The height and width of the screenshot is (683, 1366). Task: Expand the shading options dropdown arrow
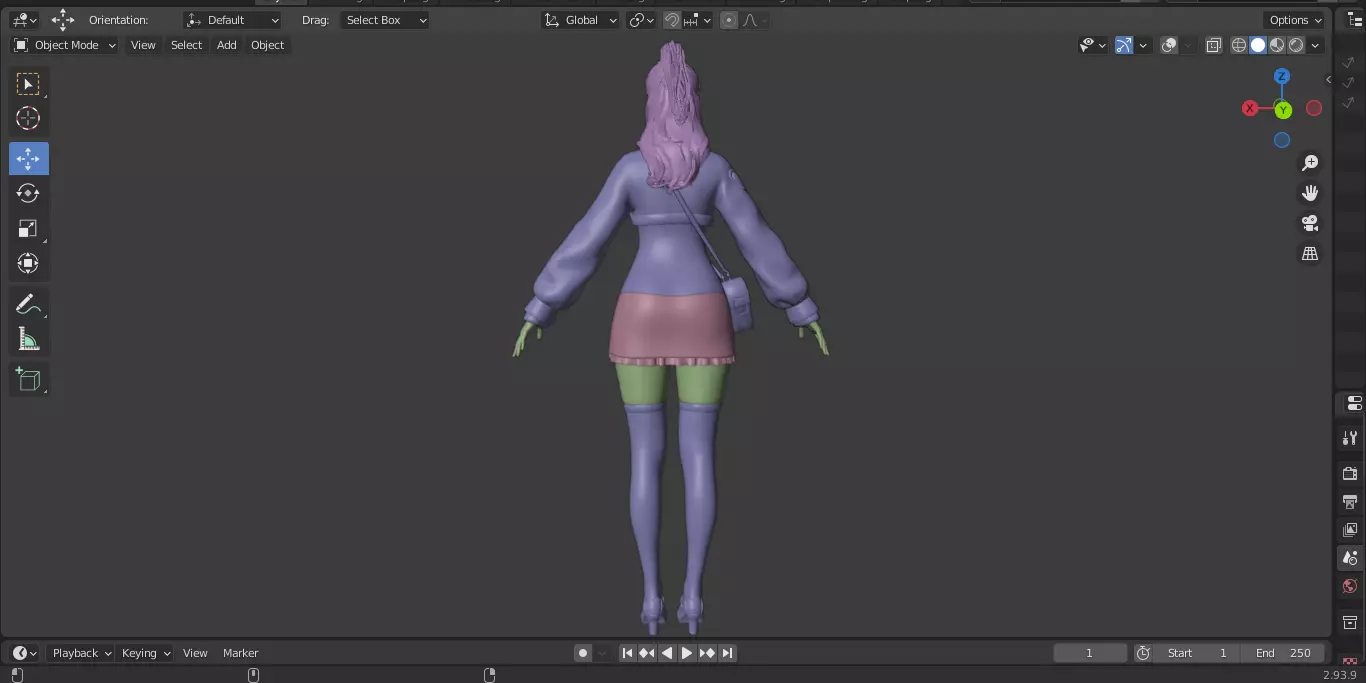[1315, 45]
